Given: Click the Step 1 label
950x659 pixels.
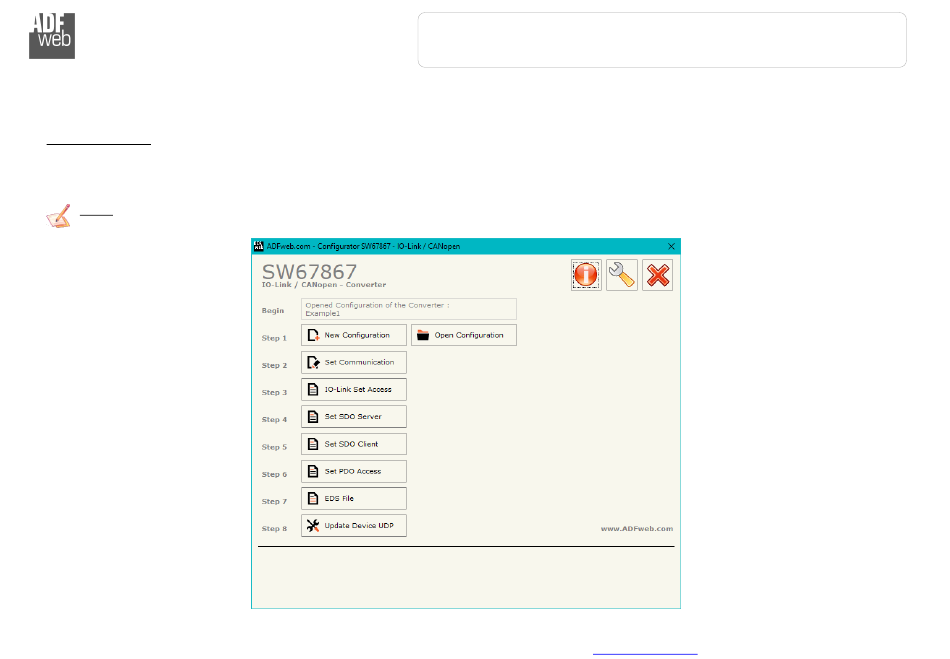Looking at the screenshot, I should pos(274,338).
